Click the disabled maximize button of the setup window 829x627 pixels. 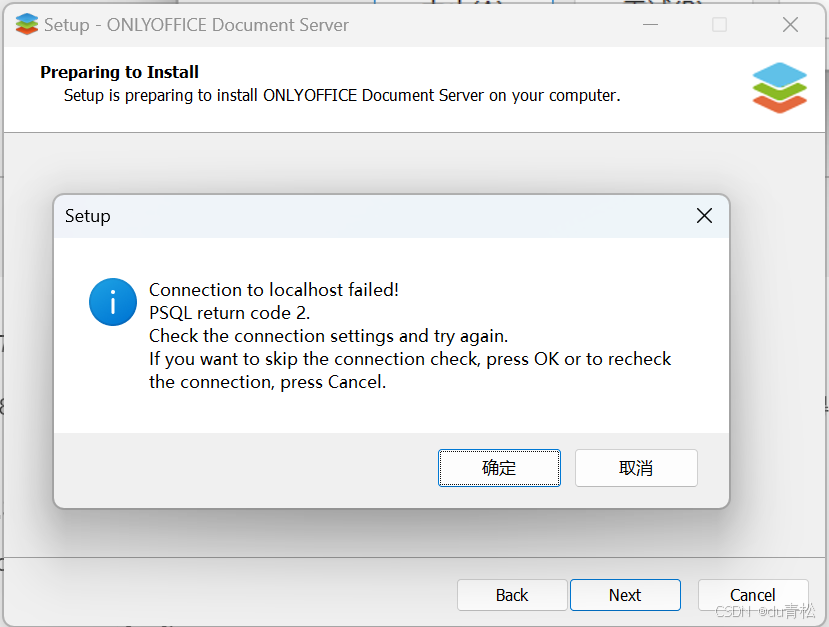[720, 24]
